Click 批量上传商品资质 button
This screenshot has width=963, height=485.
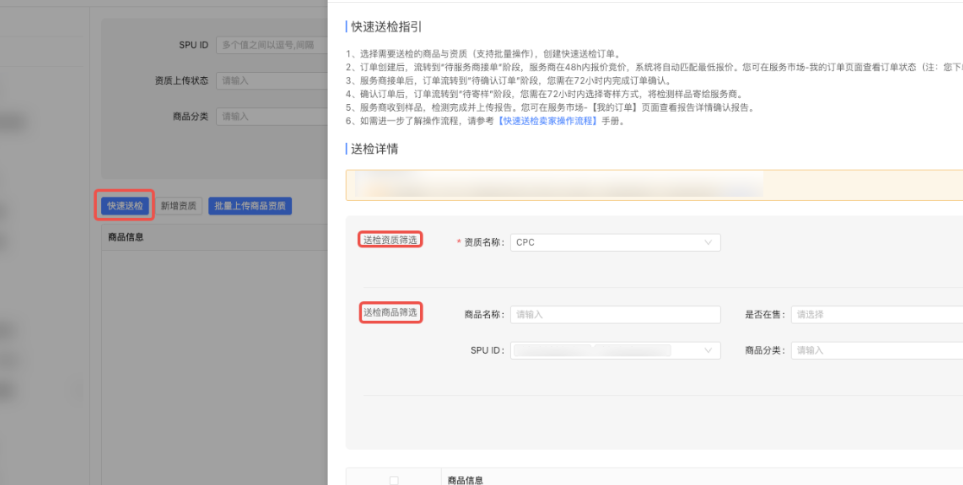[250, 206]
